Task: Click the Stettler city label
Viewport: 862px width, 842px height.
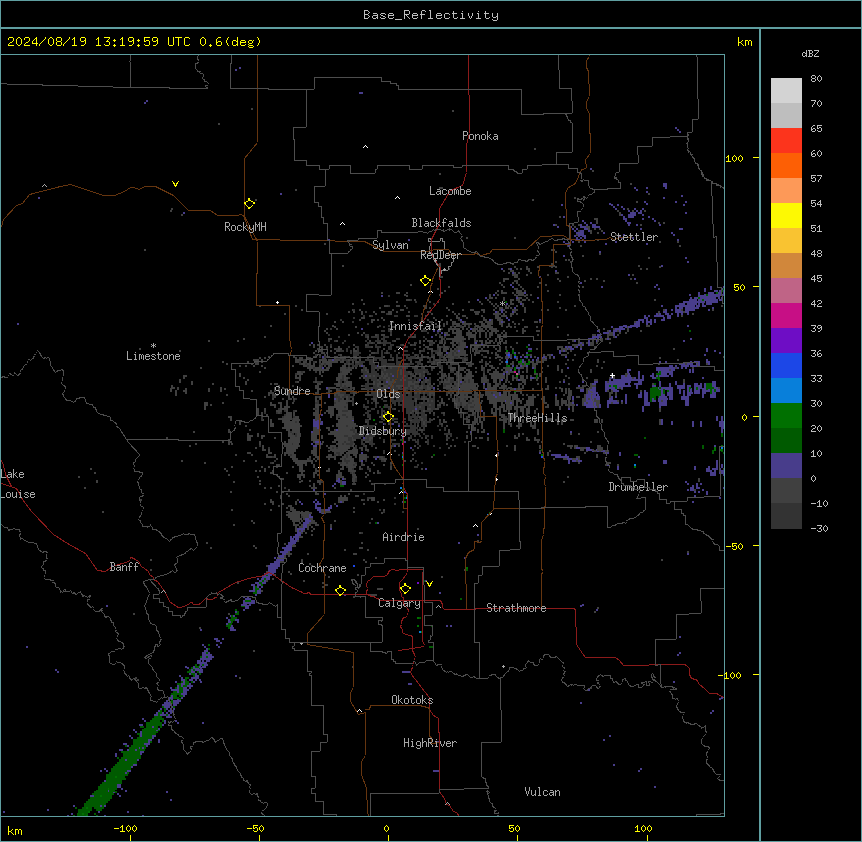Action: point(633,237)
